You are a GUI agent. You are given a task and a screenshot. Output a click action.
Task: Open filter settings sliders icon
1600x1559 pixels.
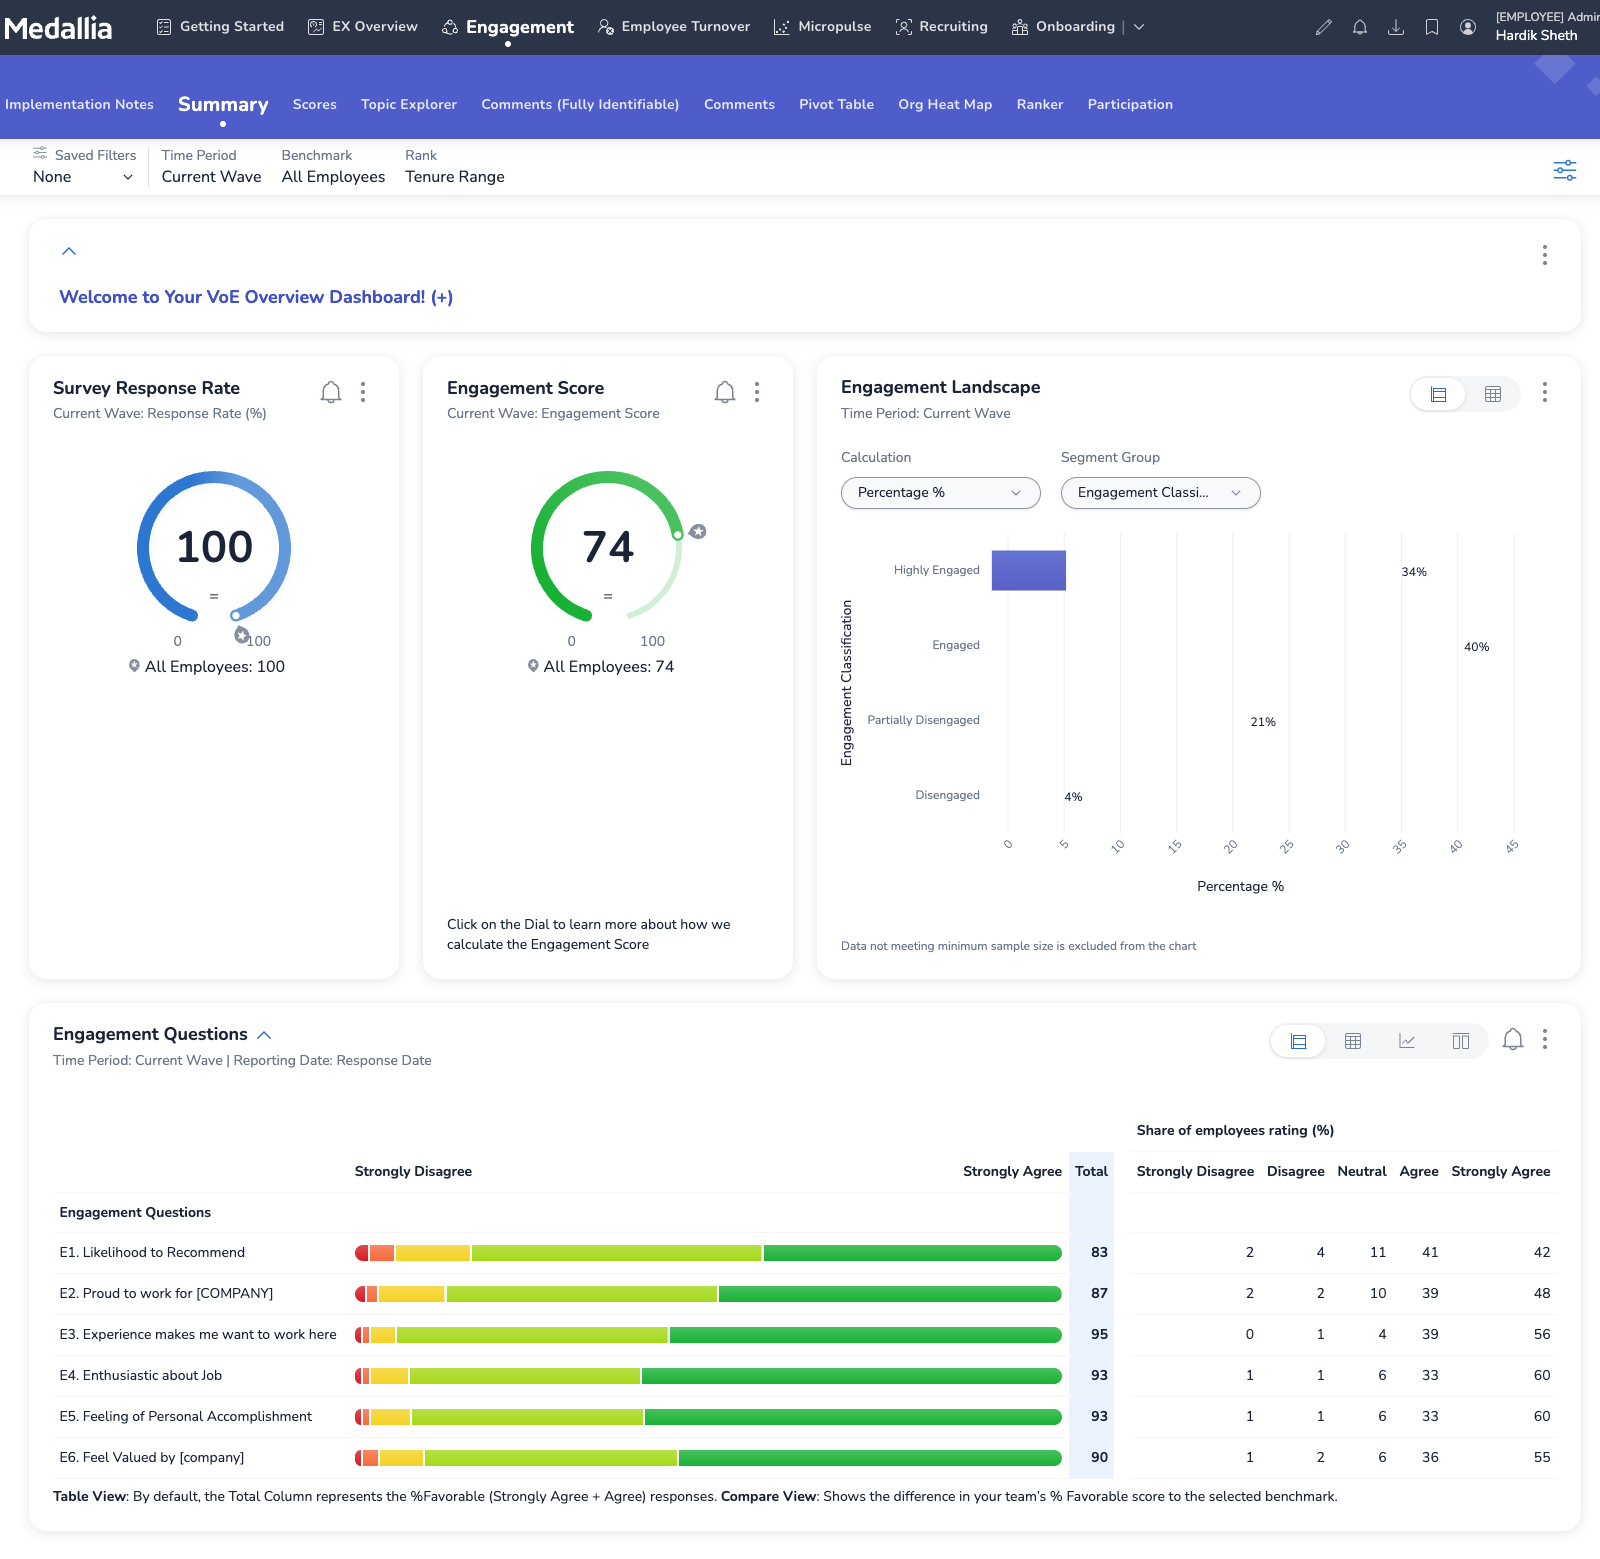[x=1564, y=170]
